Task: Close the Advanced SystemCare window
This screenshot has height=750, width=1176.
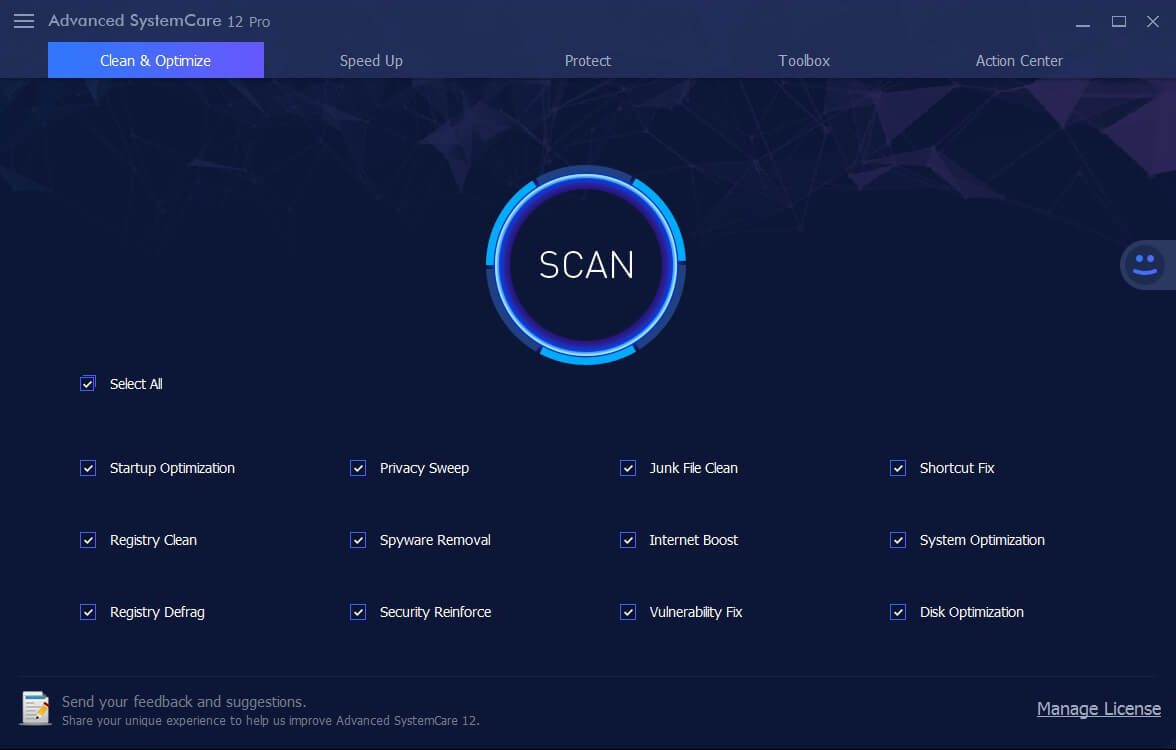Action: (1153, 22)
